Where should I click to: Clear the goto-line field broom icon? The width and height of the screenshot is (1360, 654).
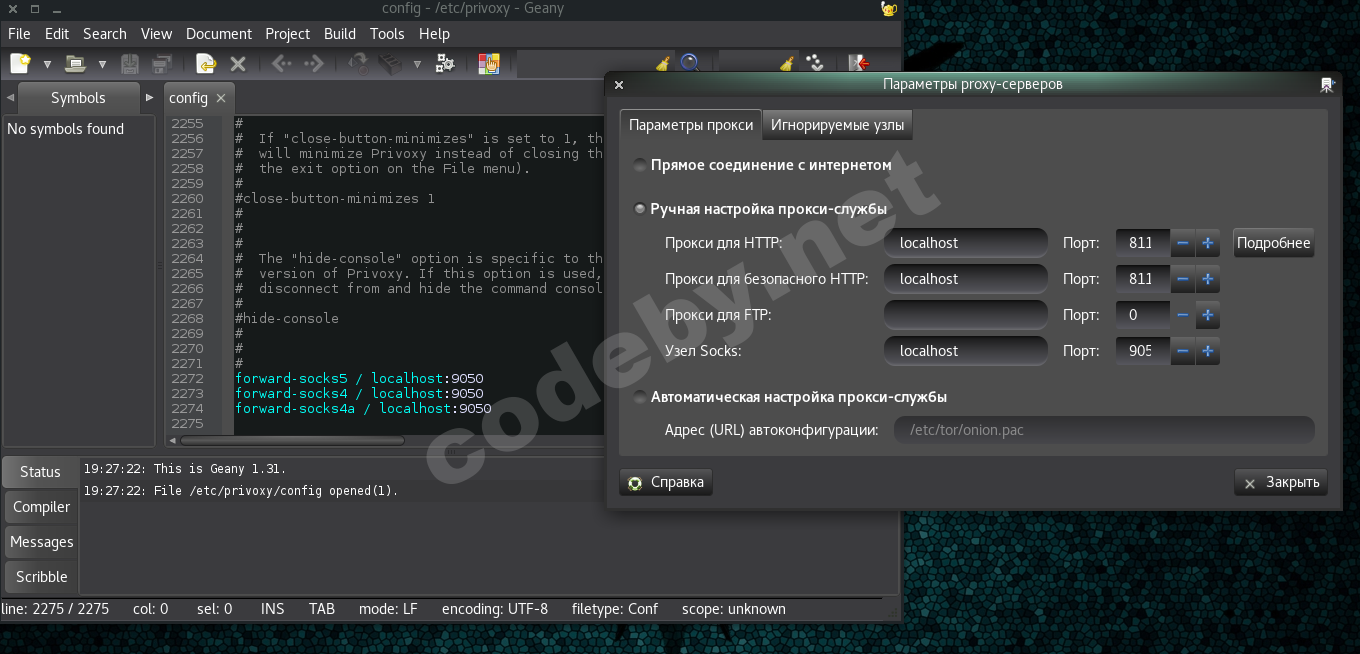click(x=787, y=64)
